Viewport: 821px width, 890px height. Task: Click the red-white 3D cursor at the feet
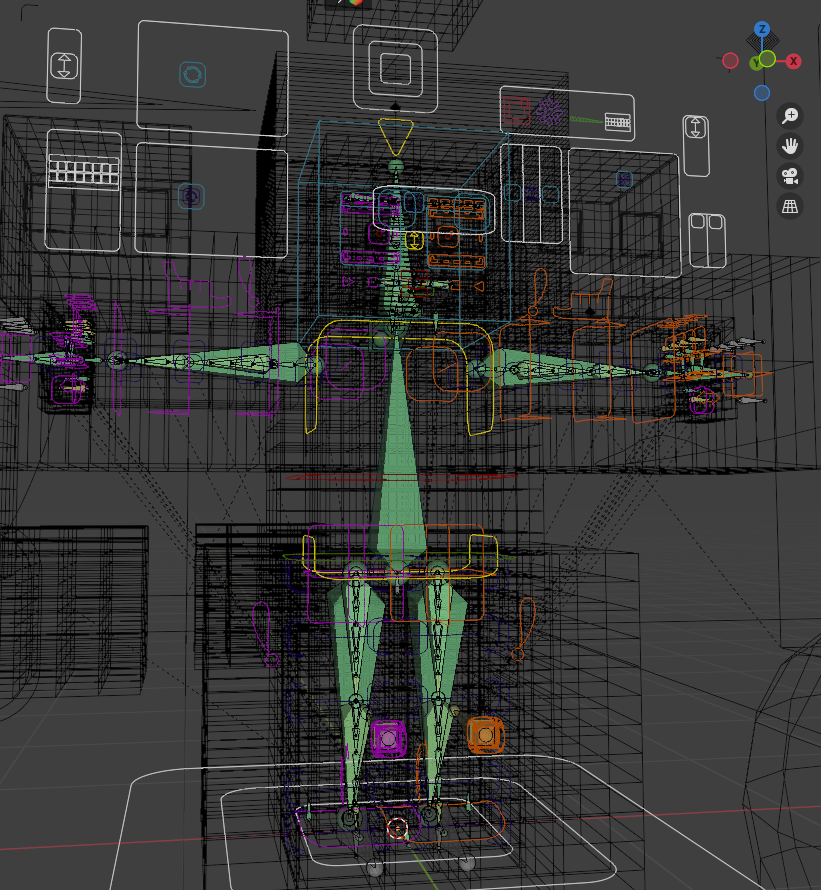397,828
